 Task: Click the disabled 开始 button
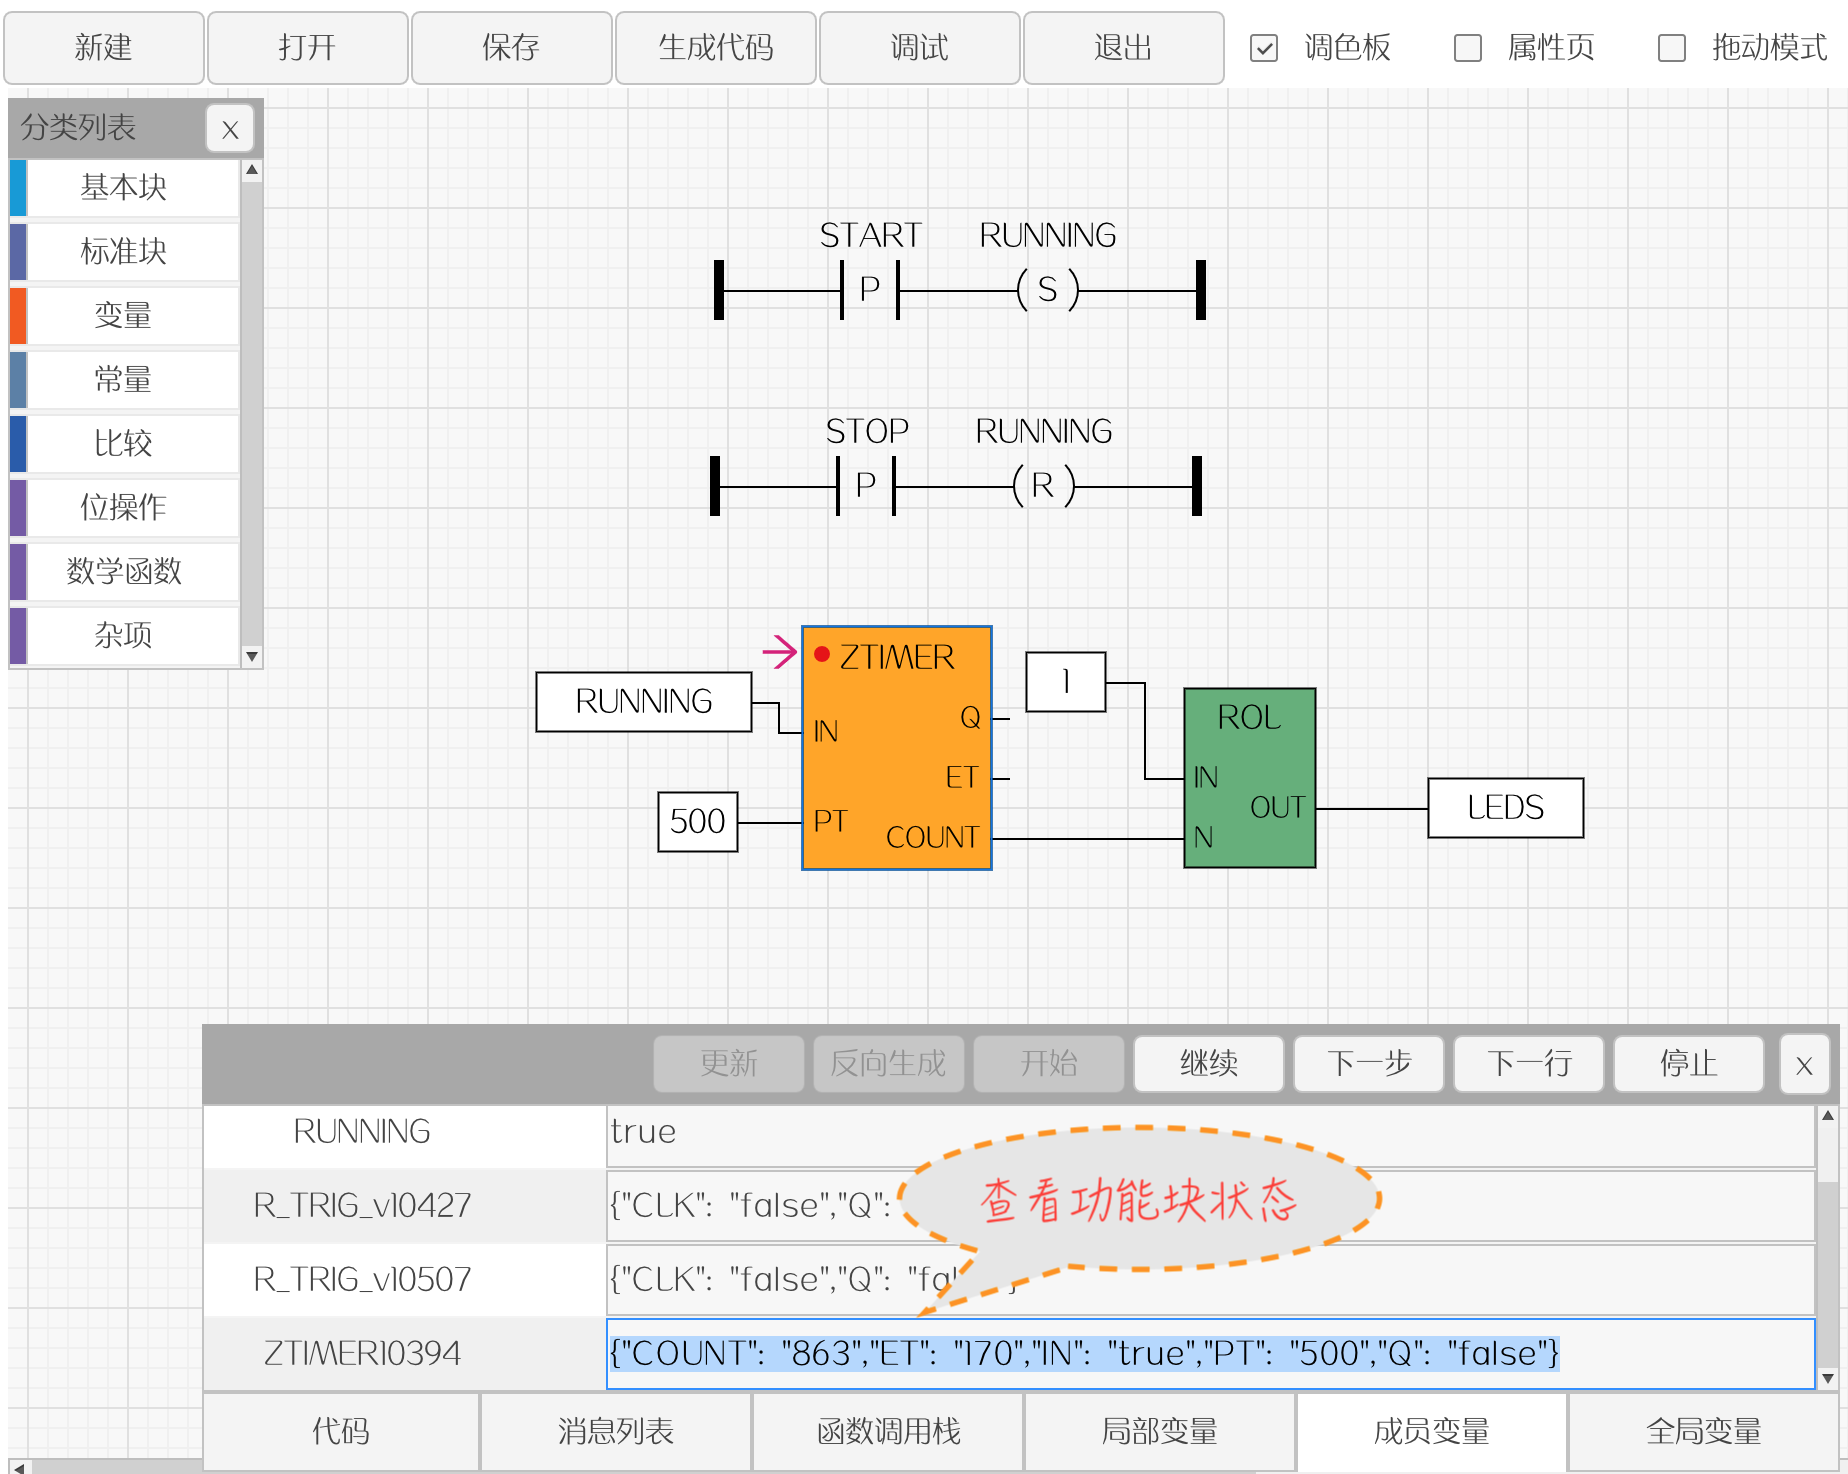1049,1063
